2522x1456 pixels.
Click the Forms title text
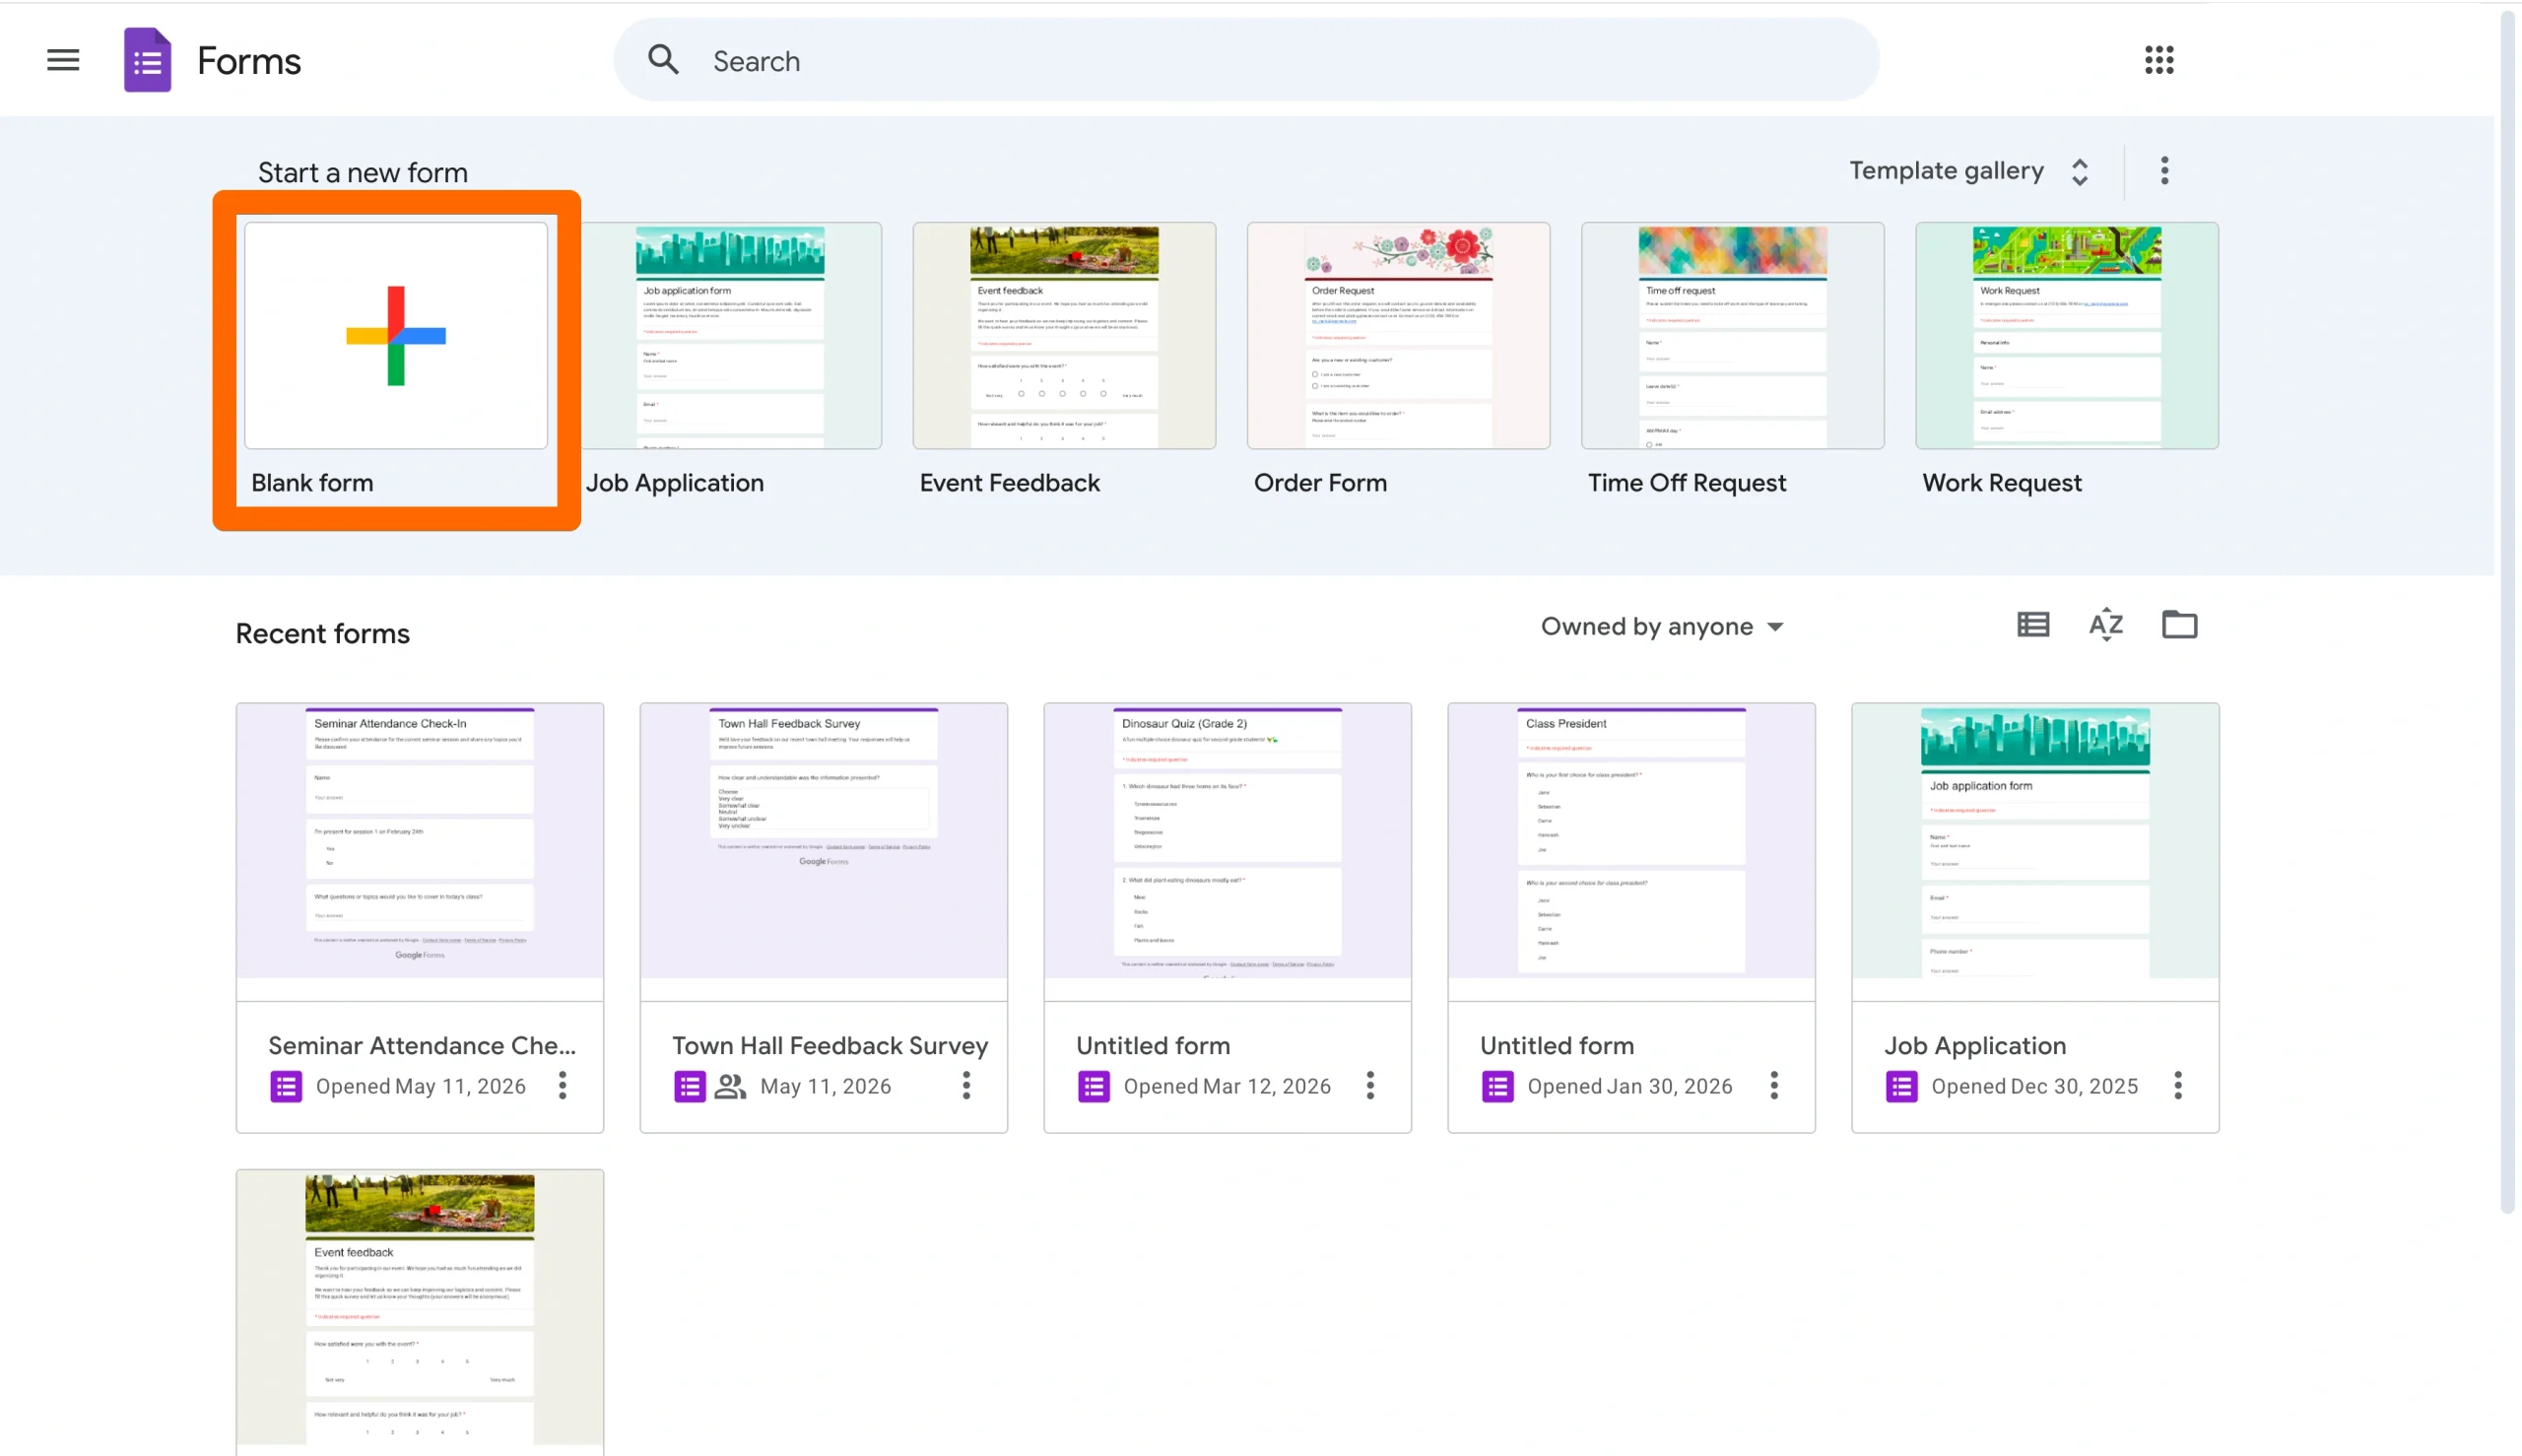(249, 61)
